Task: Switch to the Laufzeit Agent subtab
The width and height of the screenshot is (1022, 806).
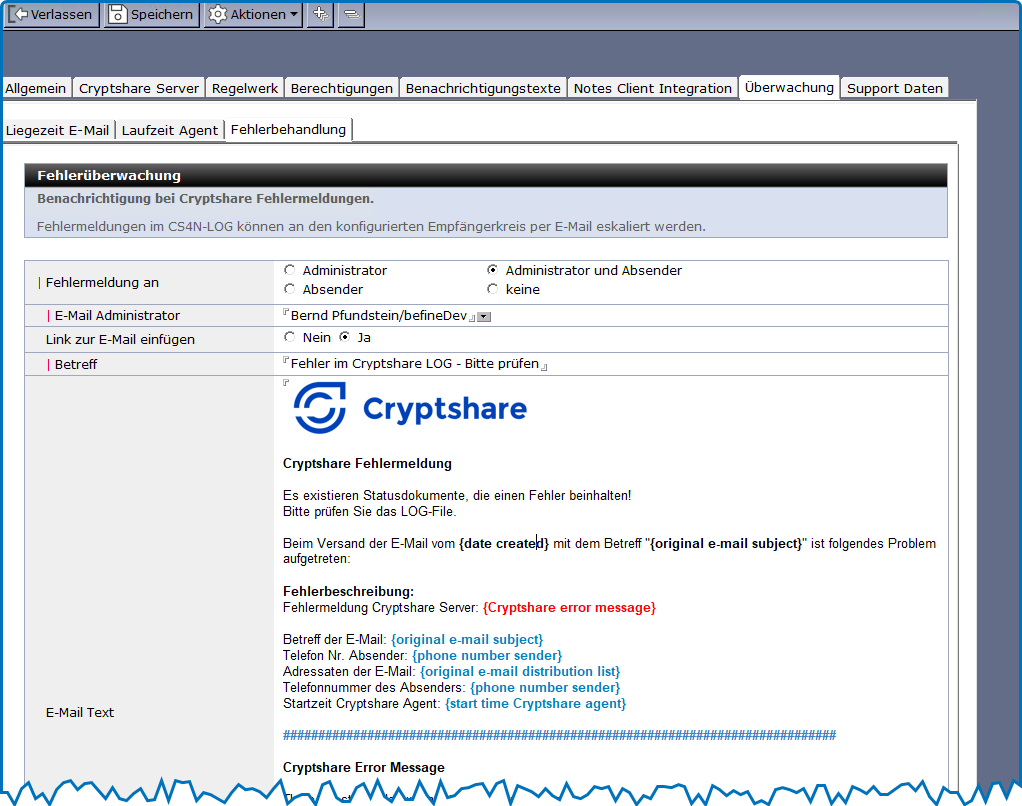Action: [170, 130]
